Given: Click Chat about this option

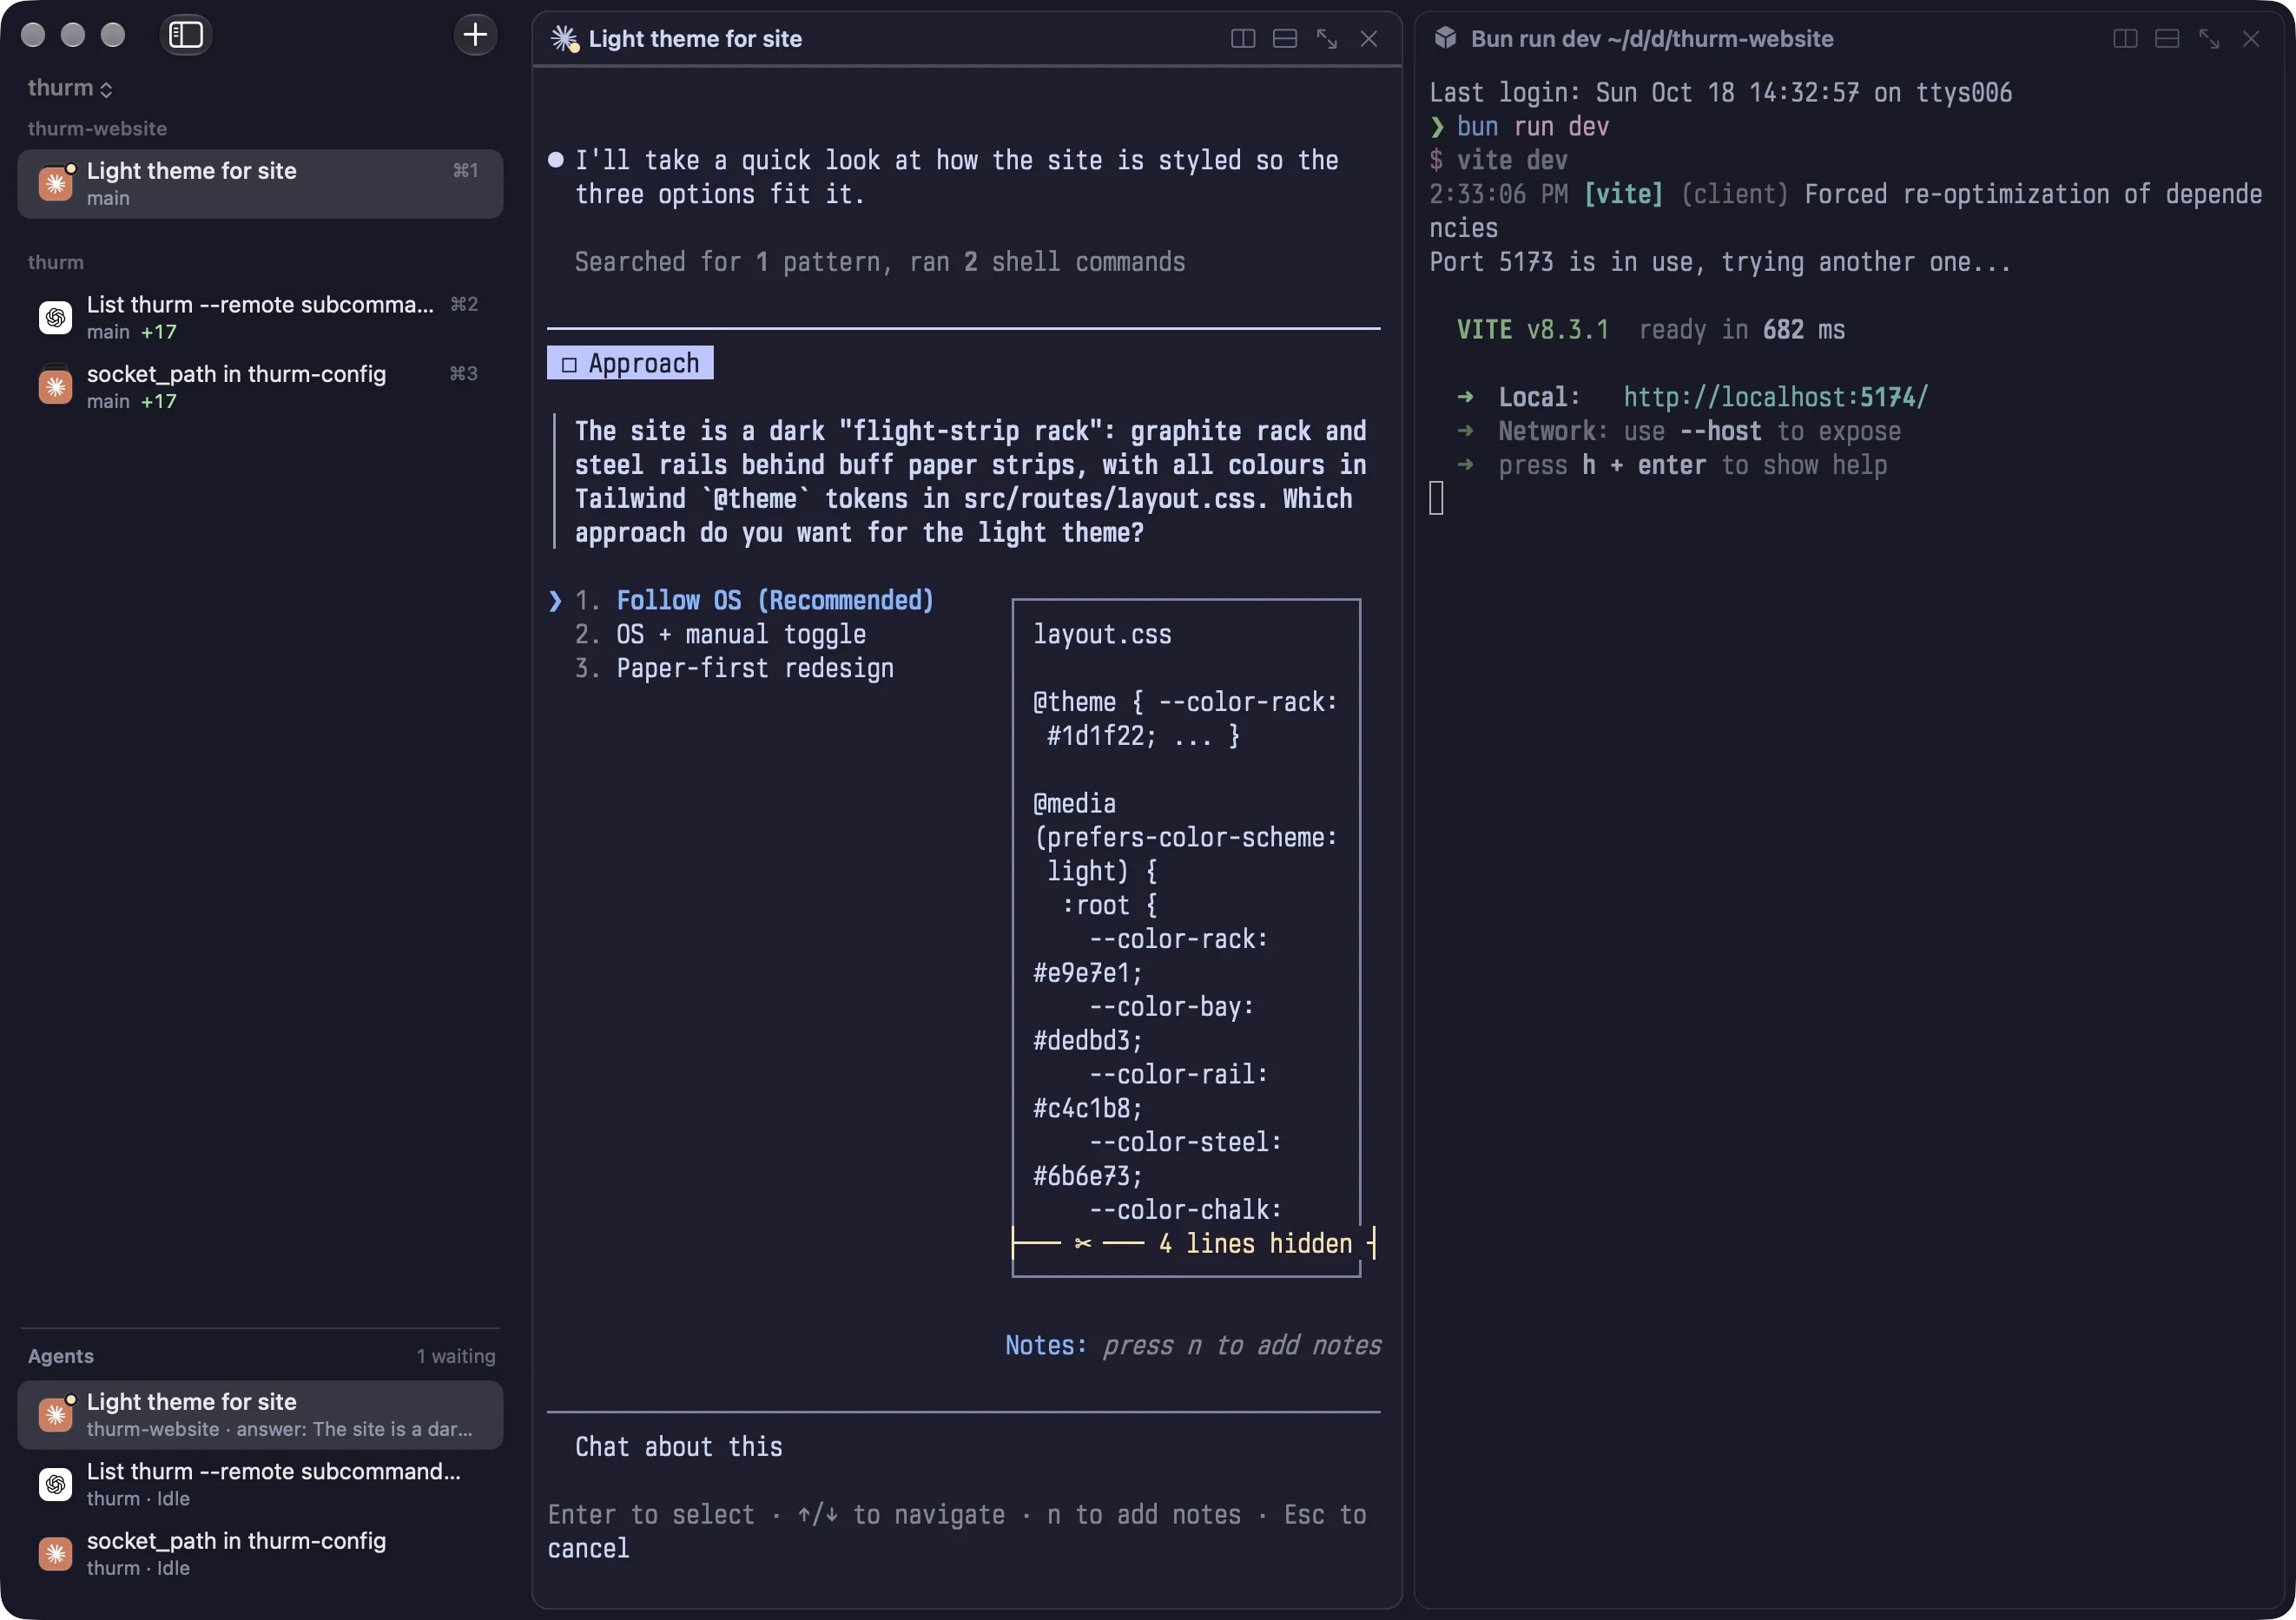Looking at the screenshot, I should (x=678, y=1447).
